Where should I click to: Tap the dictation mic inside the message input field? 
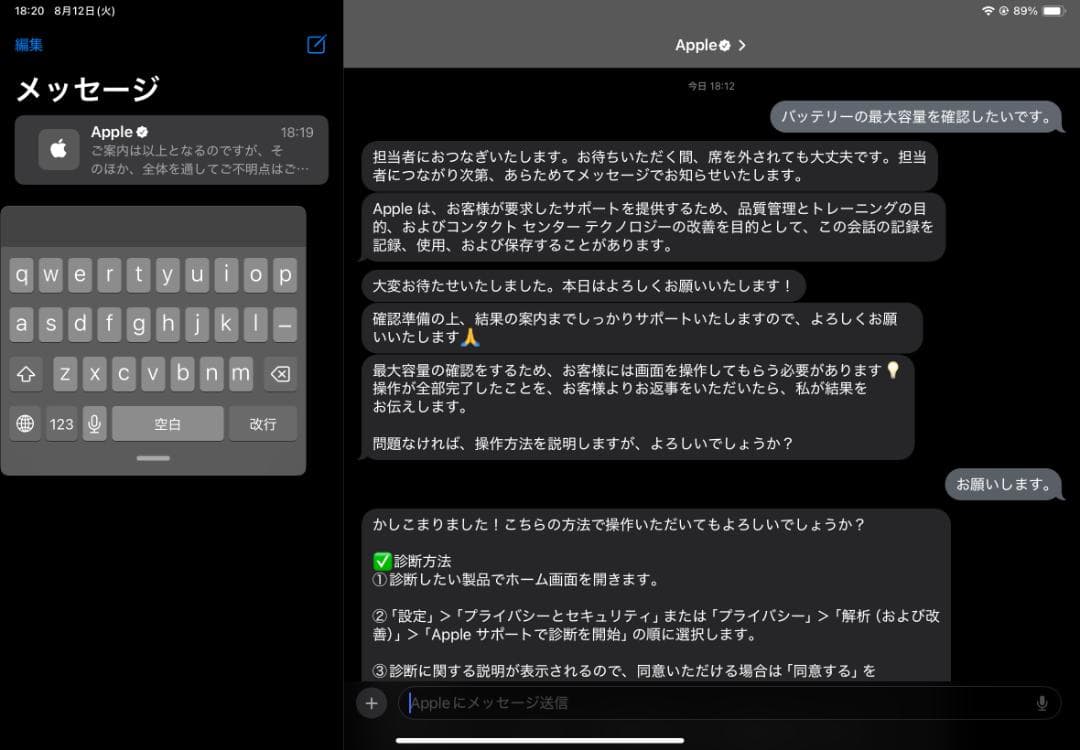1043,703
